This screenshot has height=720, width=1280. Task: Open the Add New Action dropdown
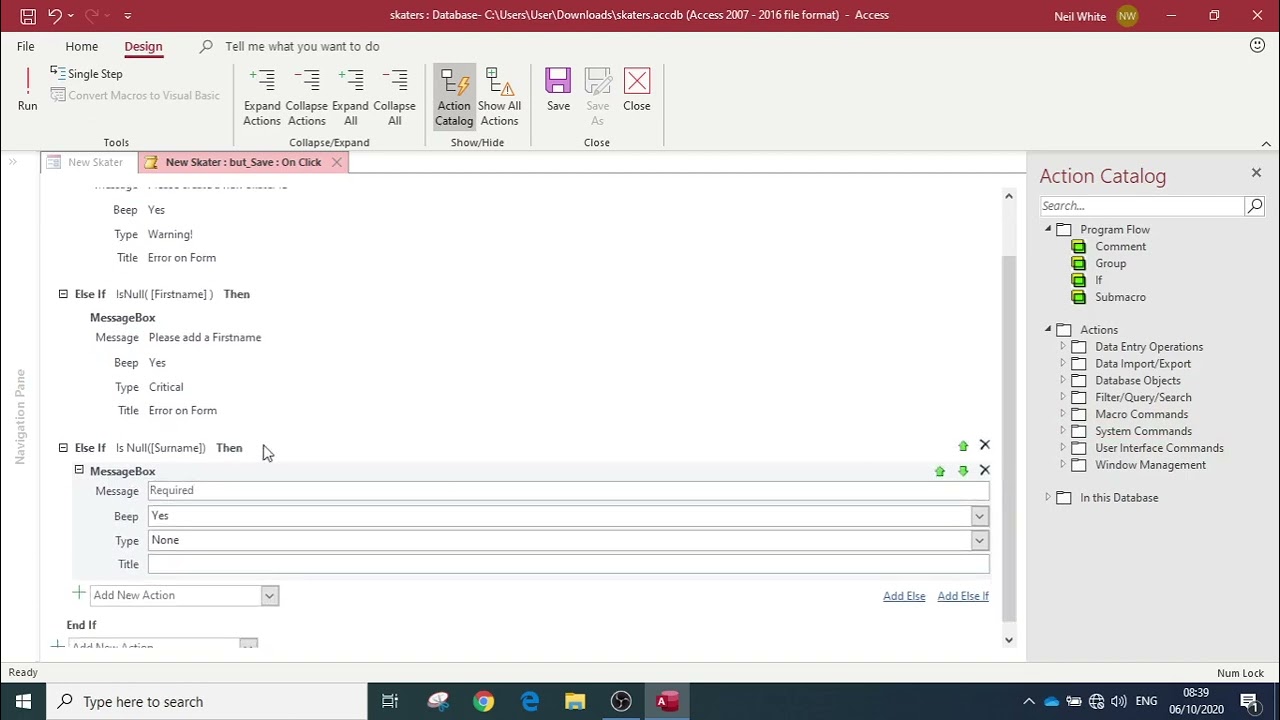tap(269, 596)
